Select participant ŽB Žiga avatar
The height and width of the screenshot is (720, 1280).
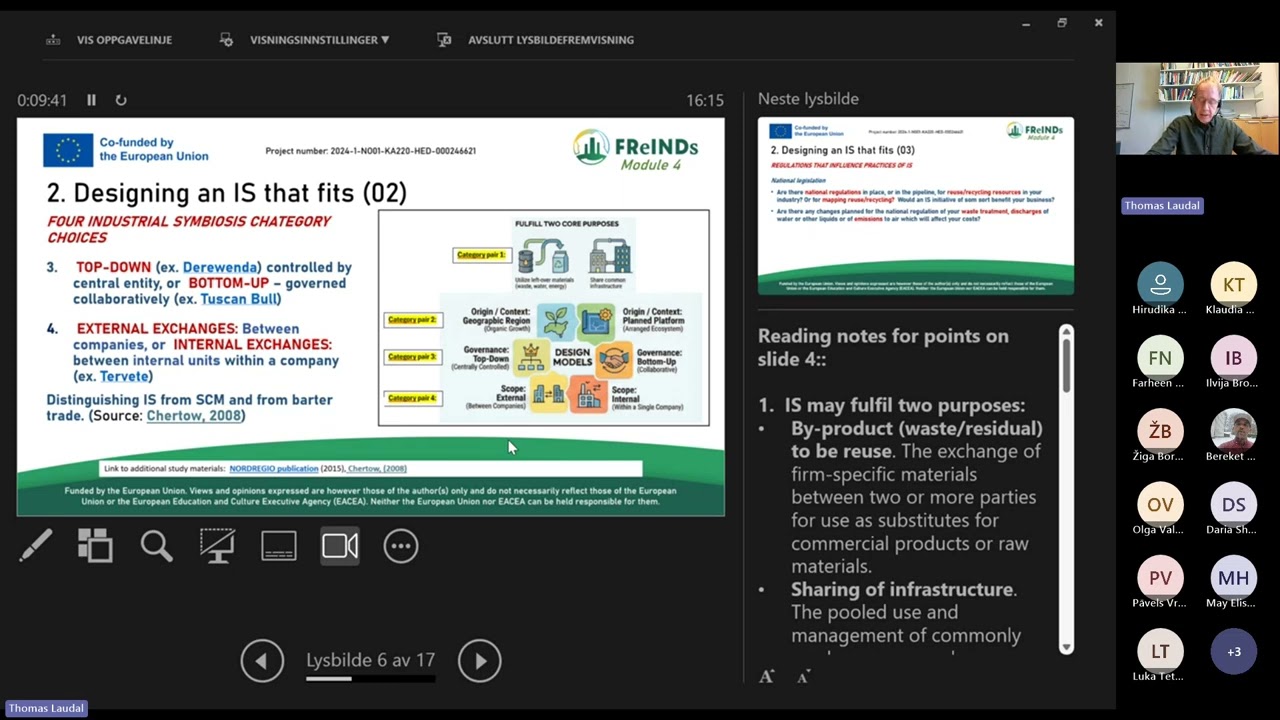pyautogui.click(x=1160, y=431)
